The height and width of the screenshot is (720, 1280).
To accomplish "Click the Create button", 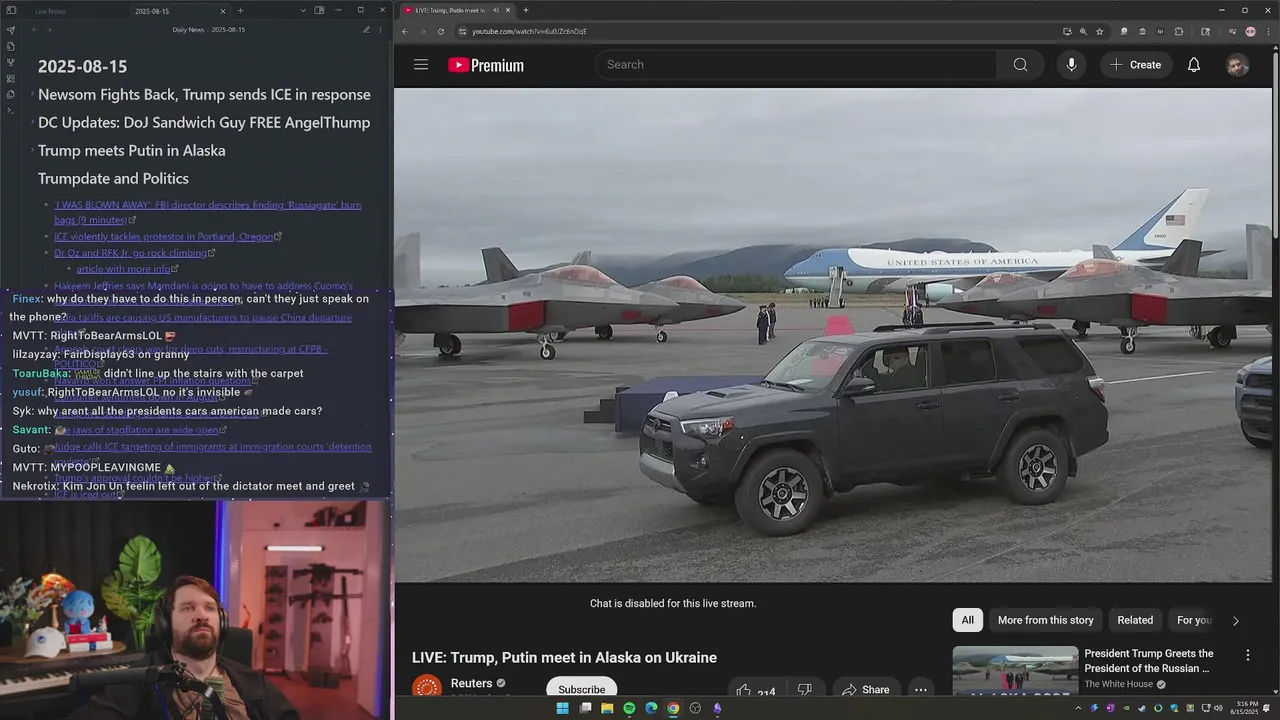I will pyautogui.click(x=1136, y=65).
